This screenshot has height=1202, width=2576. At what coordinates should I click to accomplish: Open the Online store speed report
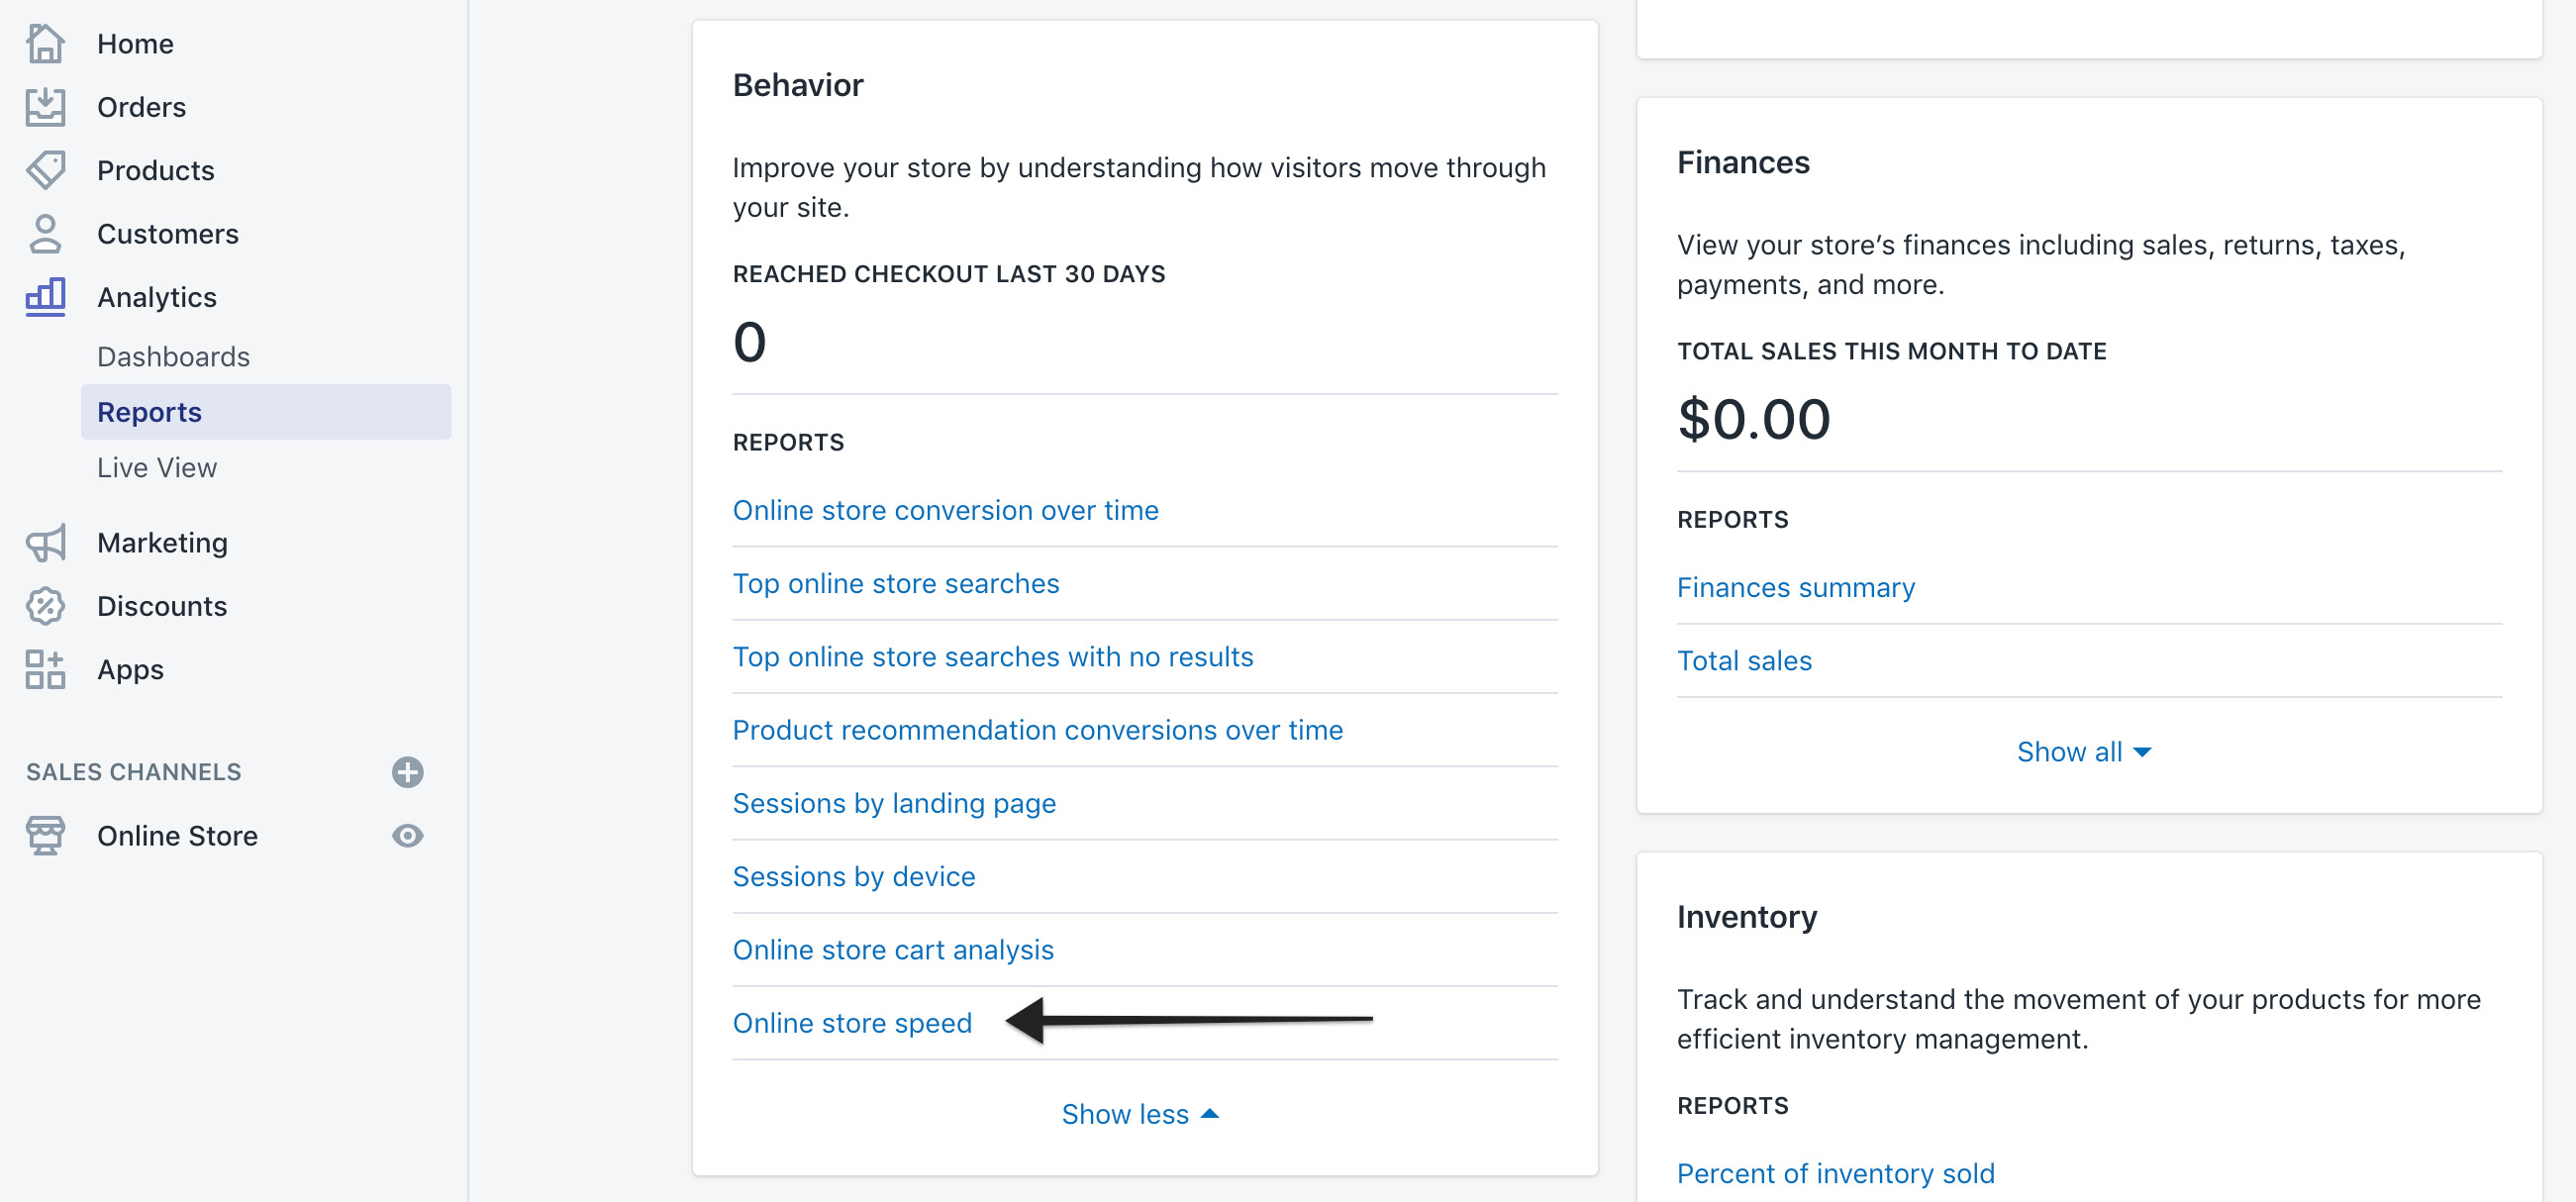tap(852, 1023)
